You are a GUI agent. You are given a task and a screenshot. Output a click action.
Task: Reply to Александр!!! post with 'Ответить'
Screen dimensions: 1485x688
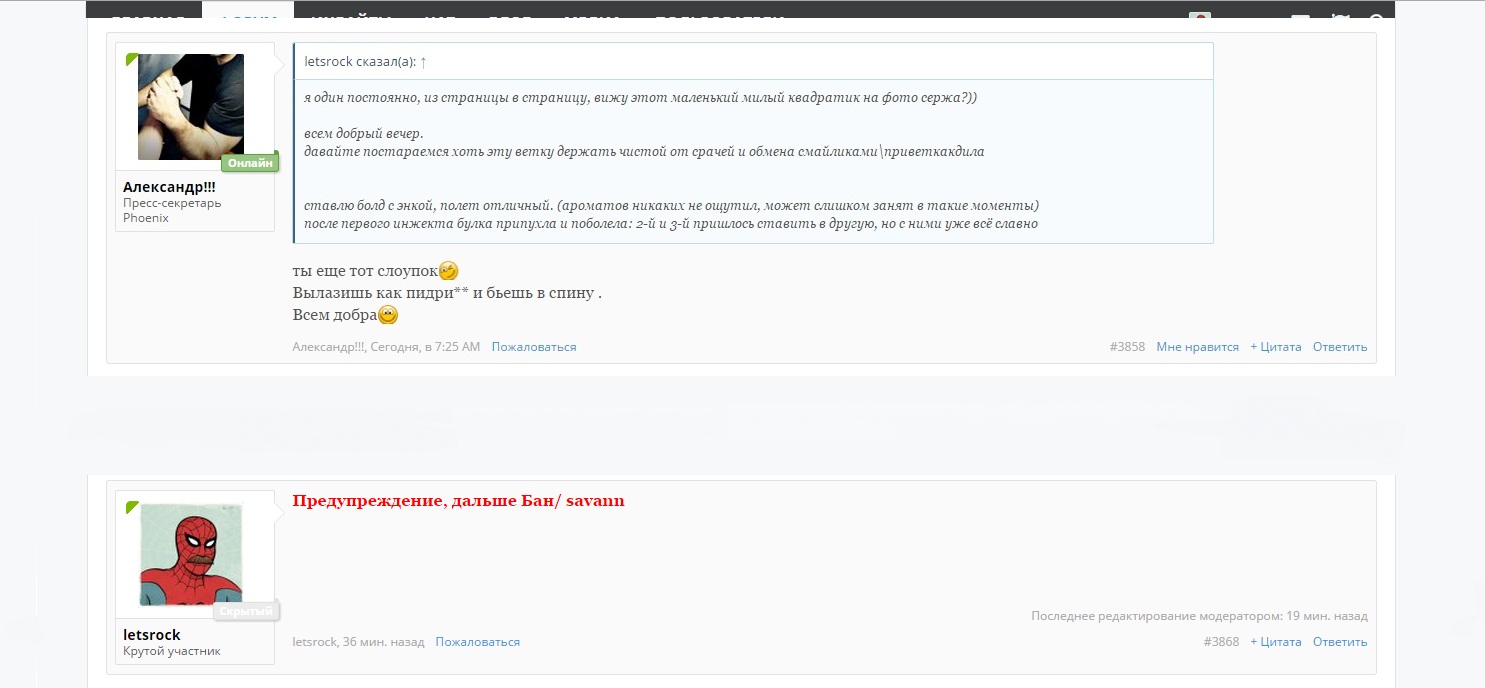tap(1340, 347)
